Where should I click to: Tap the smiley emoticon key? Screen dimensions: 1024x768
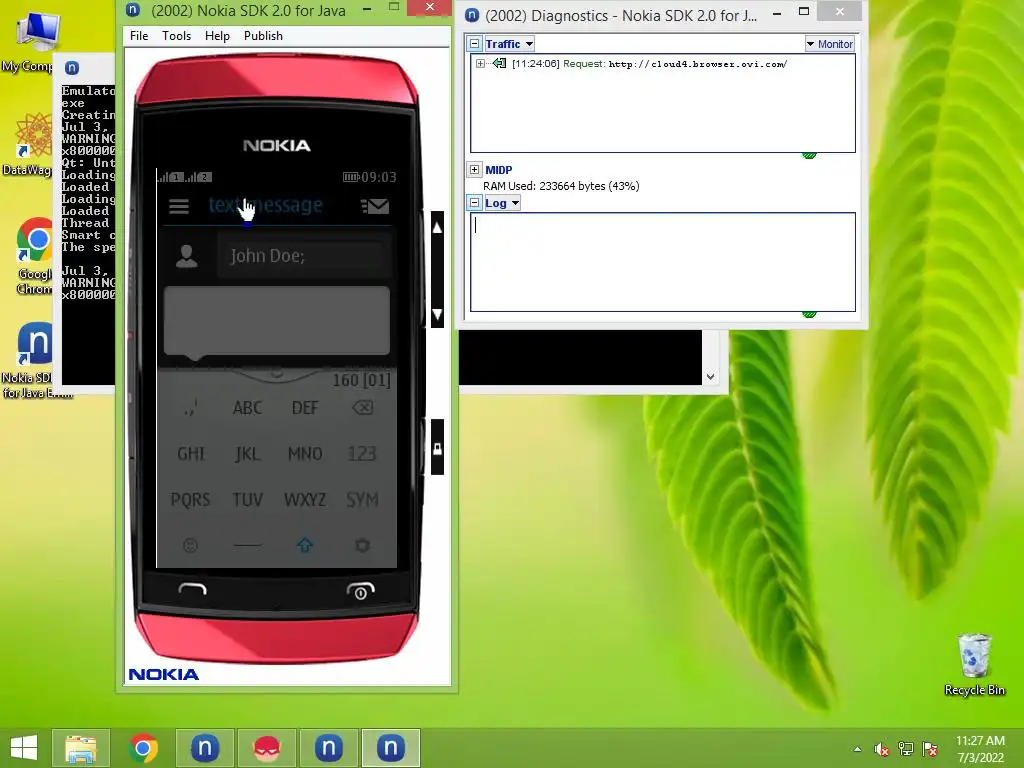pos(190,545)
